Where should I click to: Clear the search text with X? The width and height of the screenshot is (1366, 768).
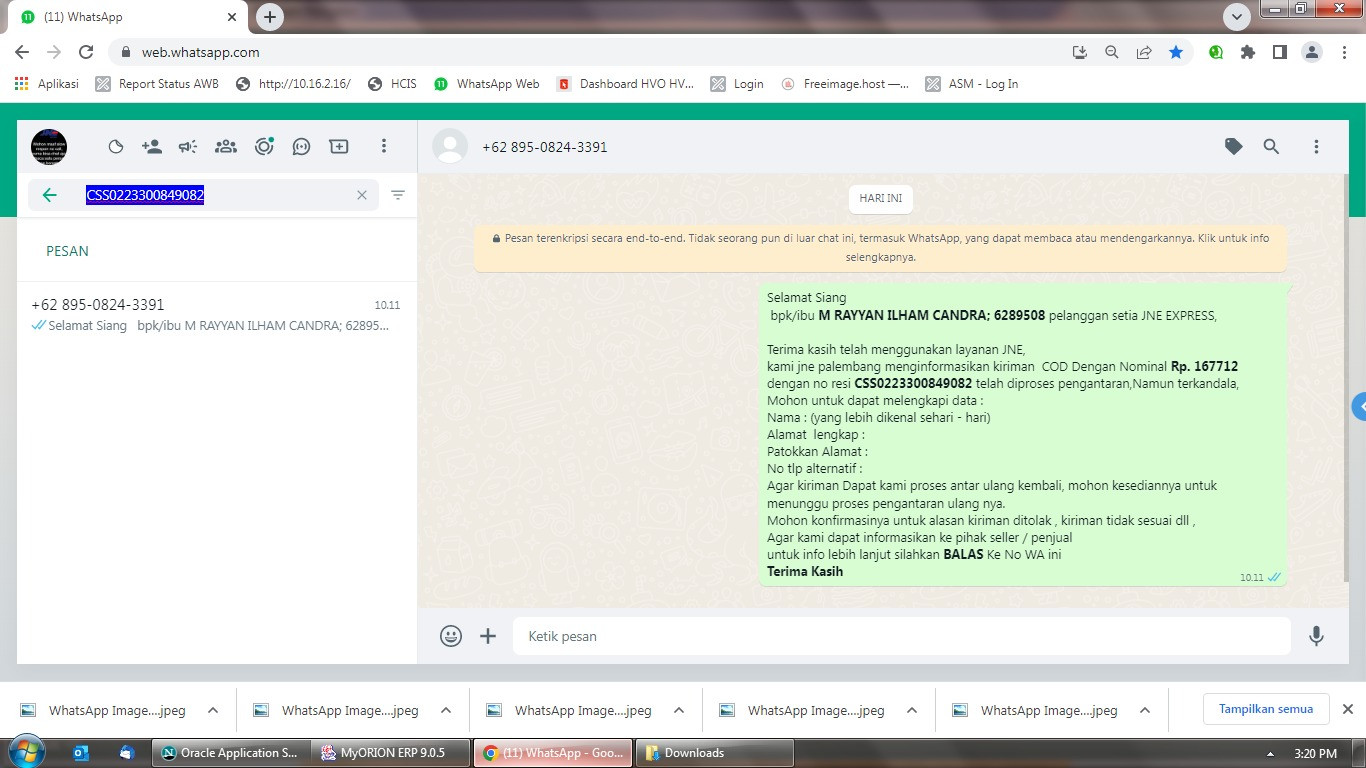click(362, 195)
